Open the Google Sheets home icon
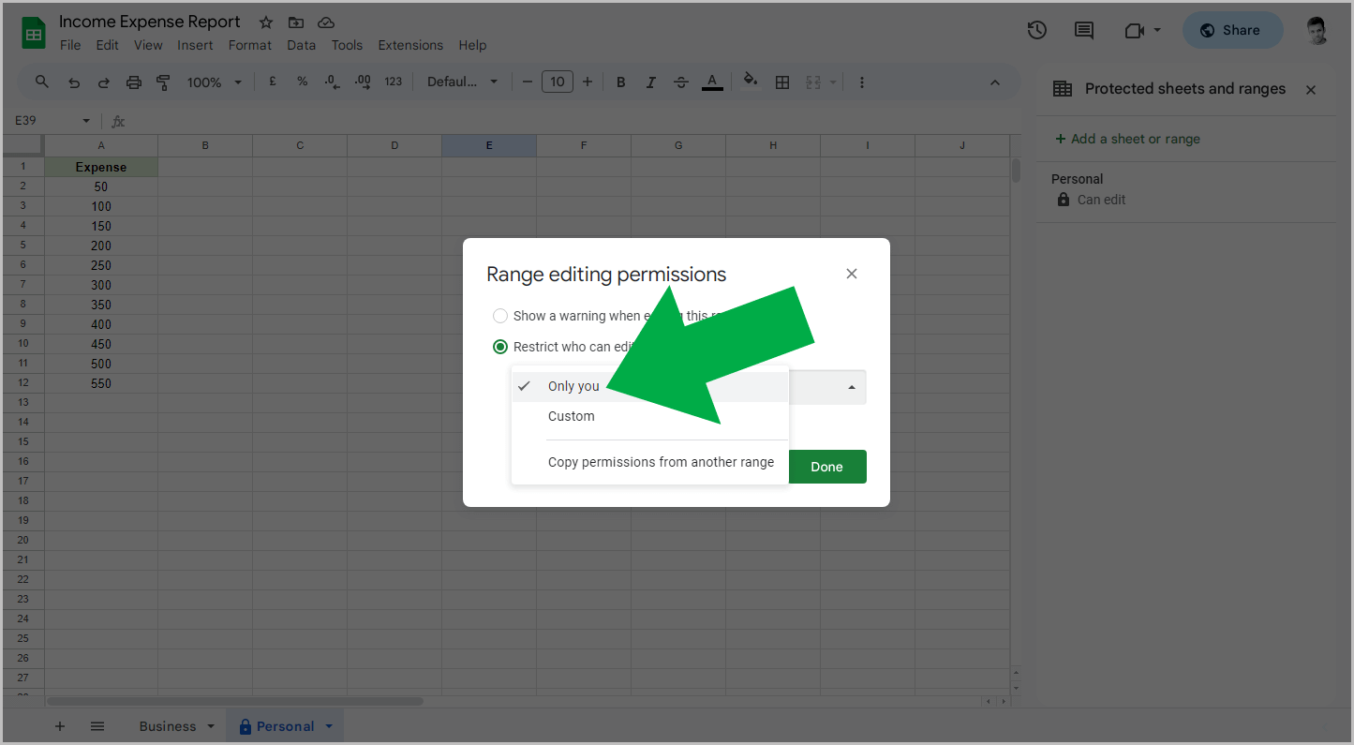Viewport: 1354px width, 745px height. [34, 33]
